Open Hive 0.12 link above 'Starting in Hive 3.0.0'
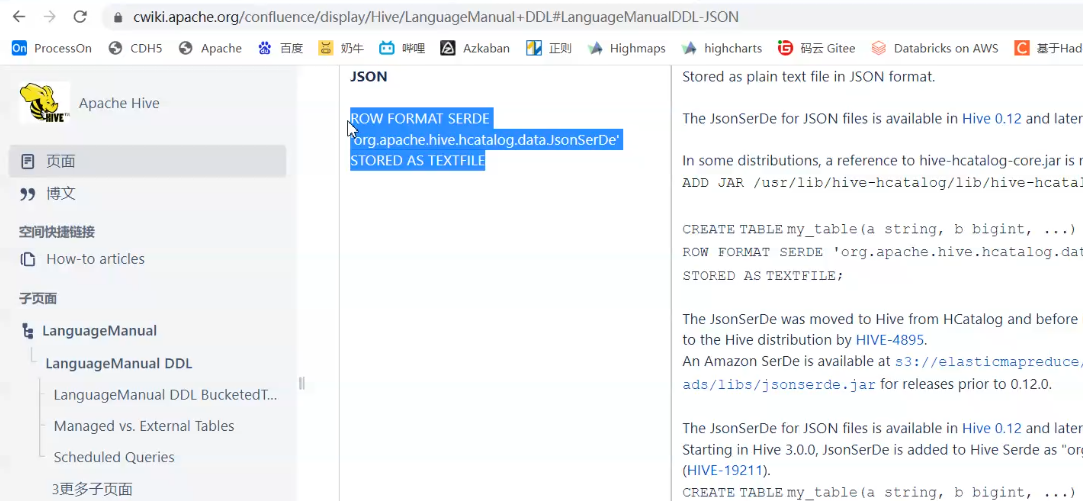Screen dimensions: 1083x501 click(x=991, y=428)
